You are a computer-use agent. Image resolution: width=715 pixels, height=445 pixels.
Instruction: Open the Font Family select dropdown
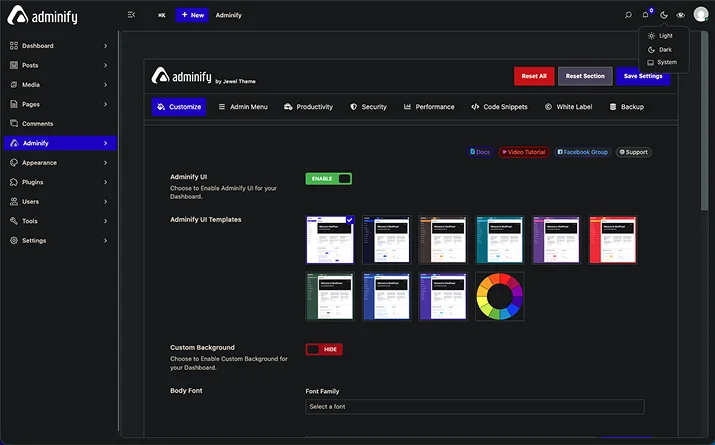(475, 407)
